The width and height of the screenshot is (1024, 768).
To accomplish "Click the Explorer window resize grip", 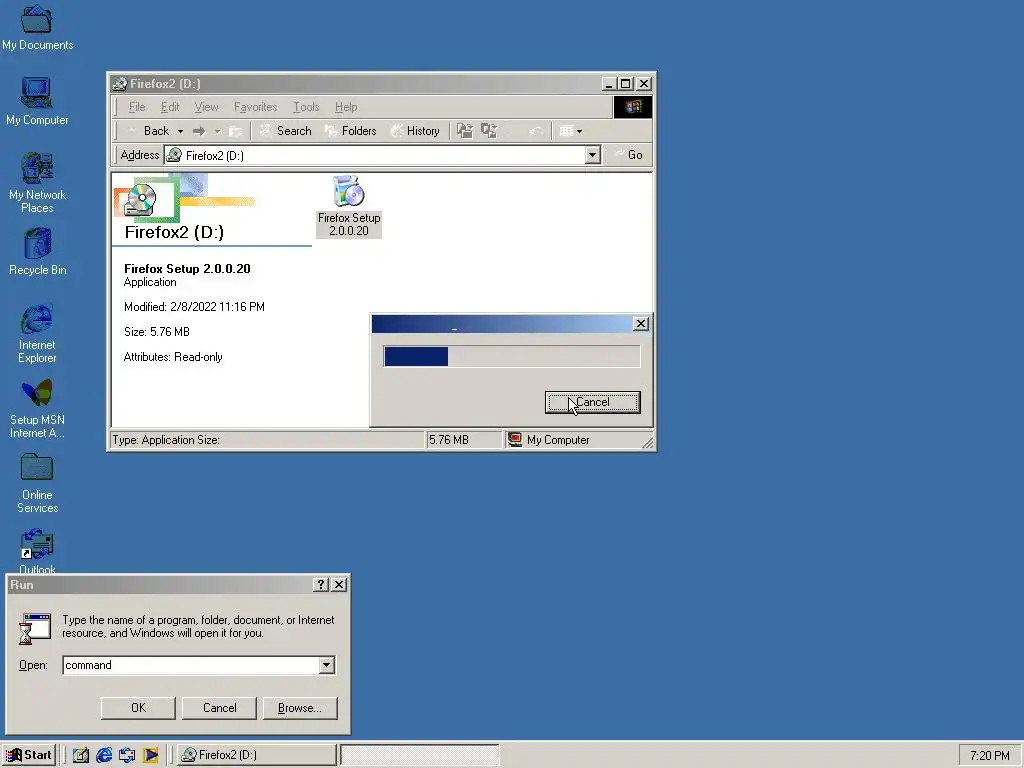I will (647, 443).
